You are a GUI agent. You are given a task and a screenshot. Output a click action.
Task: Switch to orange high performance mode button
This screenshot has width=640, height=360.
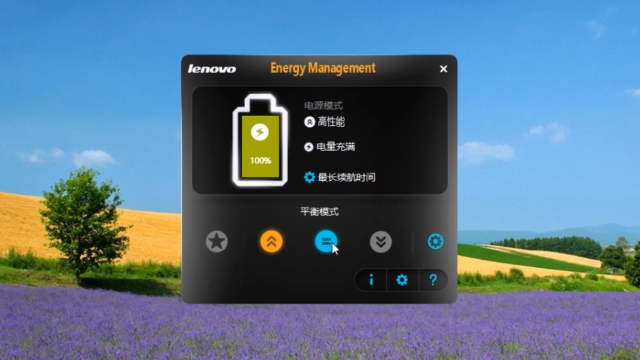[271, 242]
